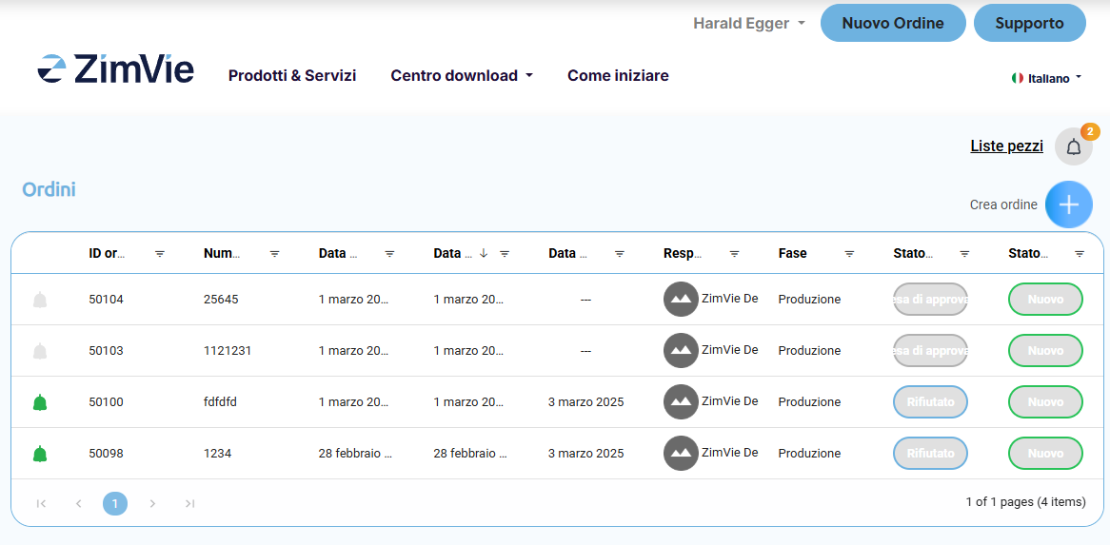This screenshot has height=545, width=1110.
Task: Open the Liste pezzi link
Action: click(x=1006, y=146)
